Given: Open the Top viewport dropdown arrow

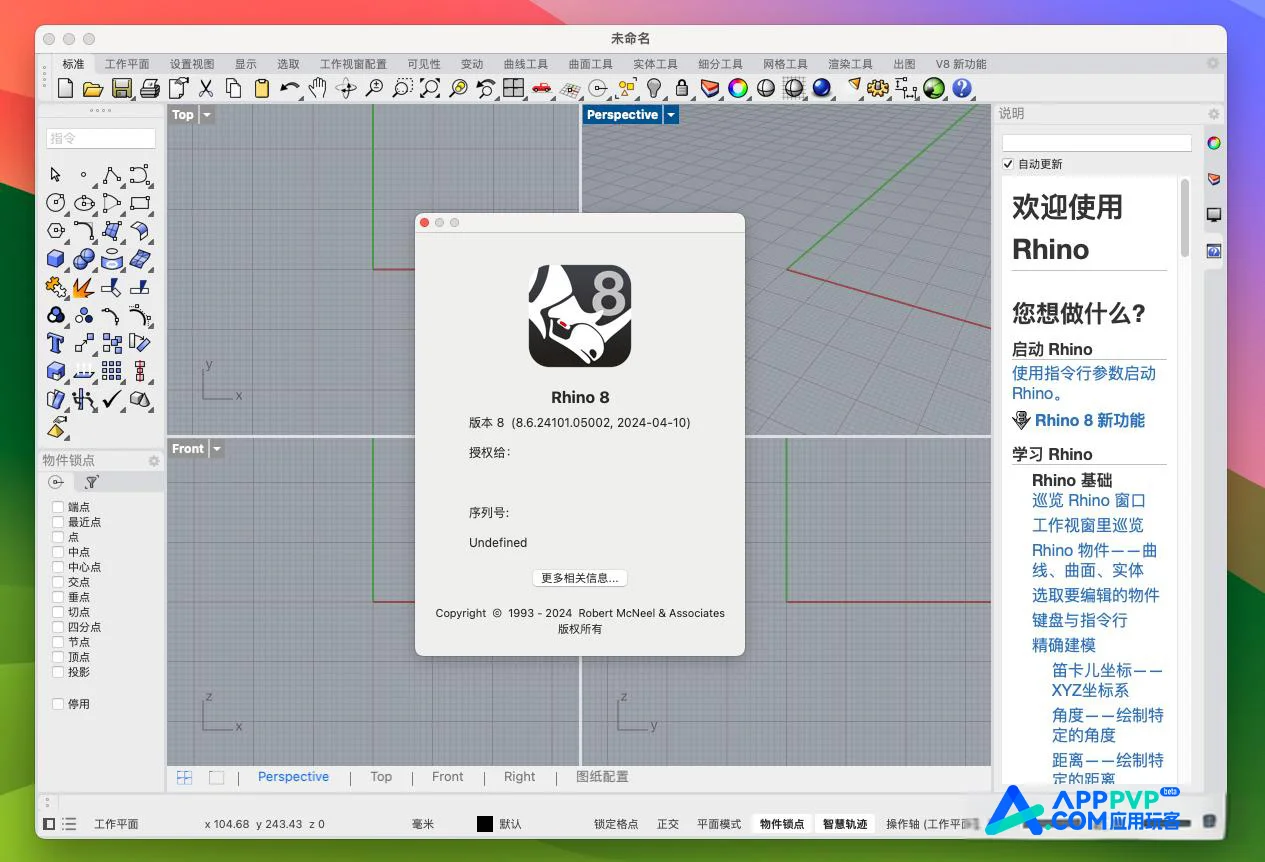Looking at the screenshot, I should 207,115.
